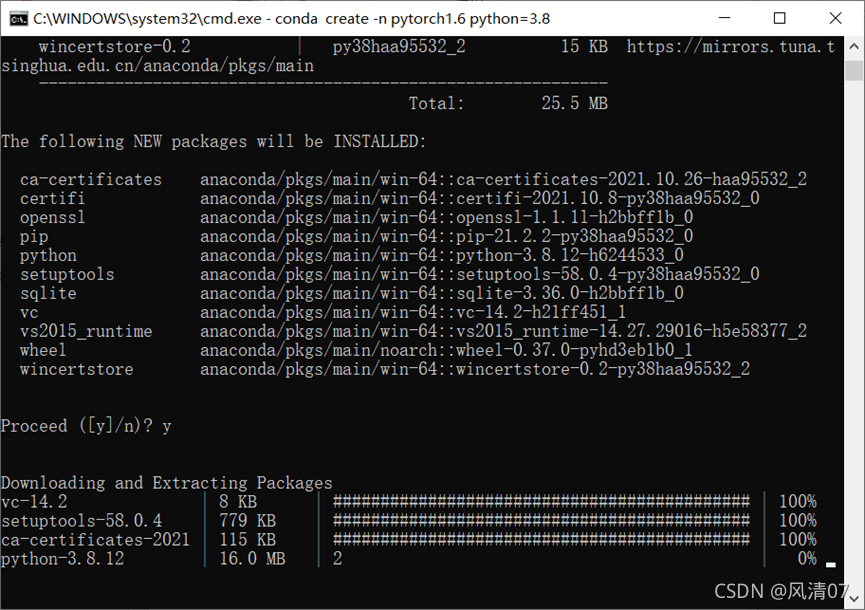Click the scrollbar down arrow
This screenshot has height=610, width=865.
point(854,597)
